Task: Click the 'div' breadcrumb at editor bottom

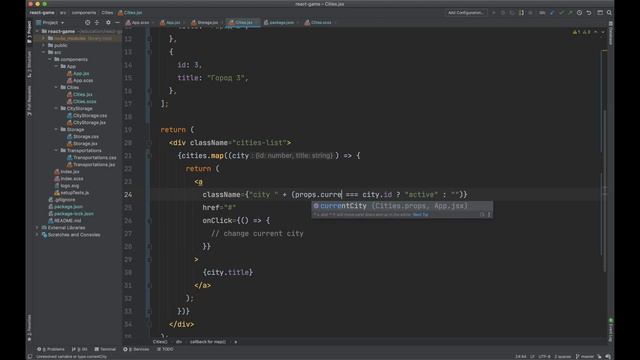Action: point(179,342)
